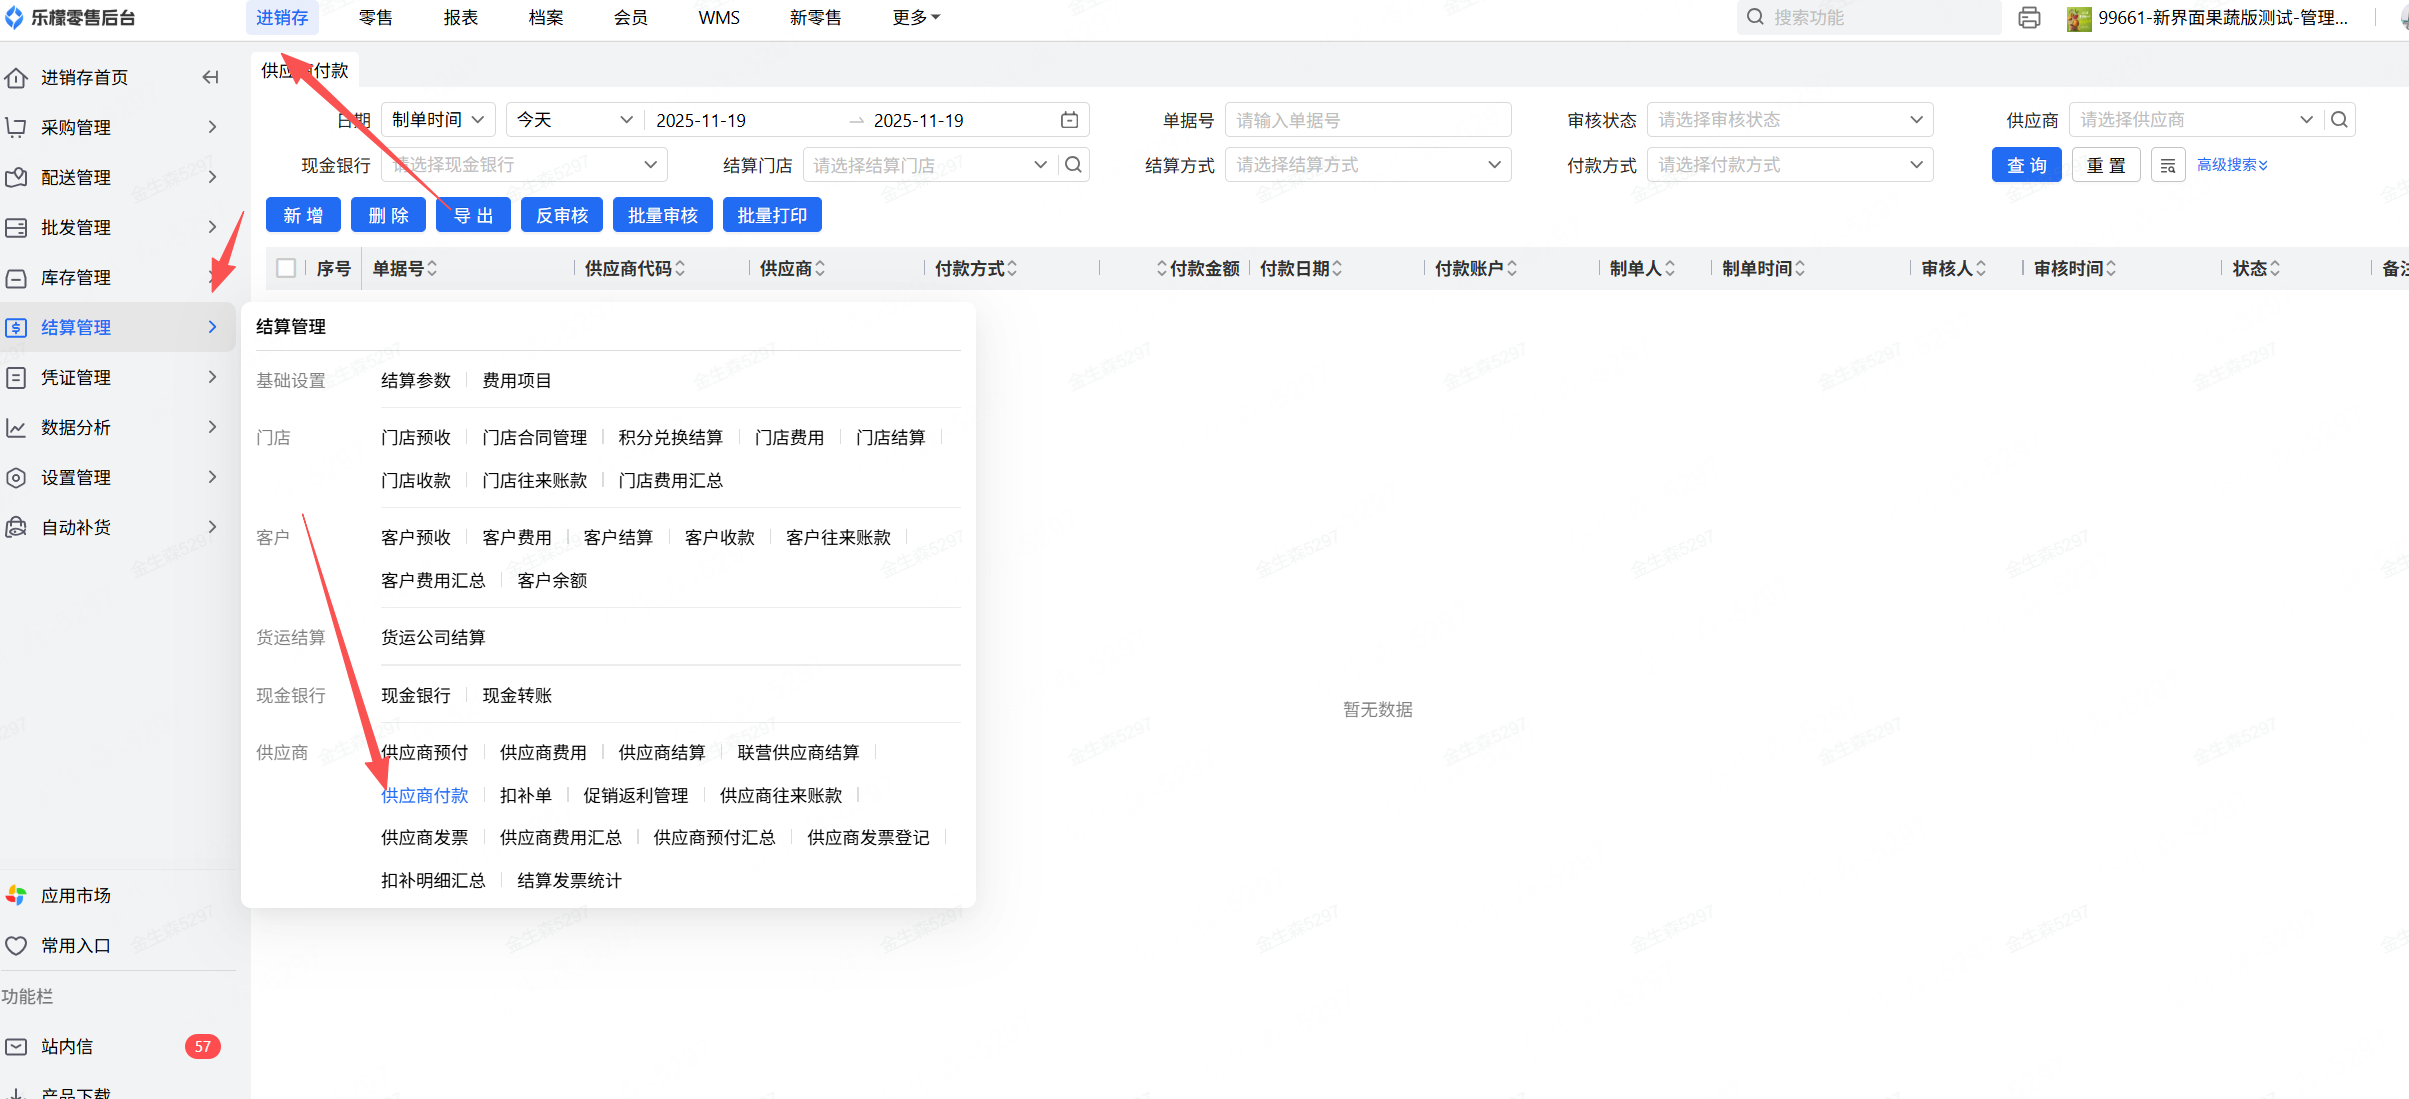Click the 单据号 input field
The width and height of the screenshot is (2409, 1099).
pos(1367,120)
